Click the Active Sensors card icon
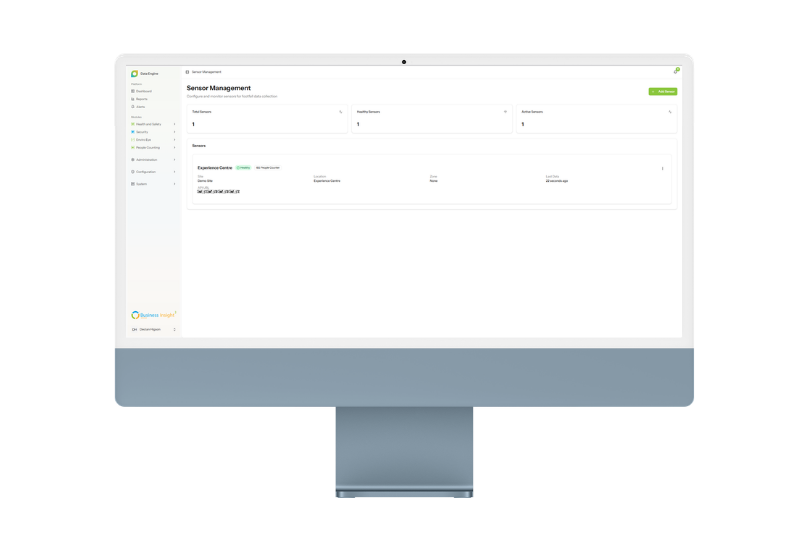Screen dimensions: 800x533 coord(670,112)
